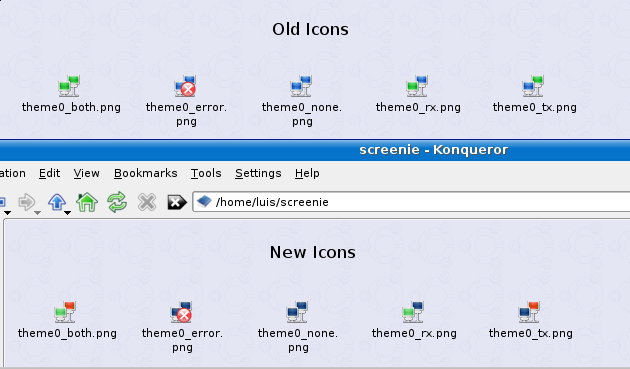Open the Settings menu
Screen dimensions: 630x369
point(258,173)
